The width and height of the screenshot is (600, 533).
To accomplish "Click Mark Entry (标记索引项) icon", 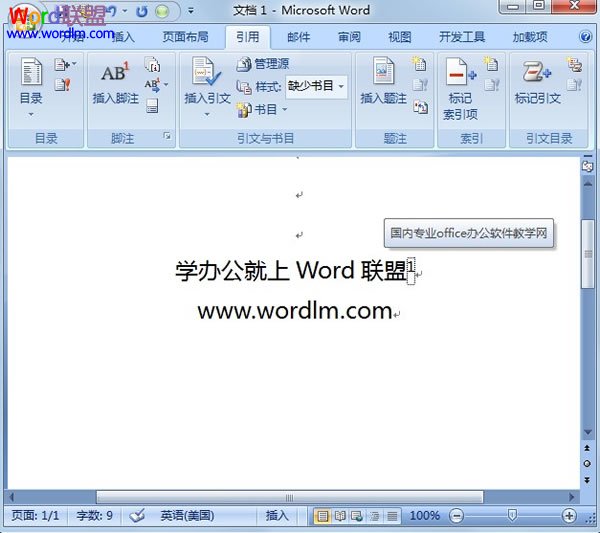I will tap(460, 72).
